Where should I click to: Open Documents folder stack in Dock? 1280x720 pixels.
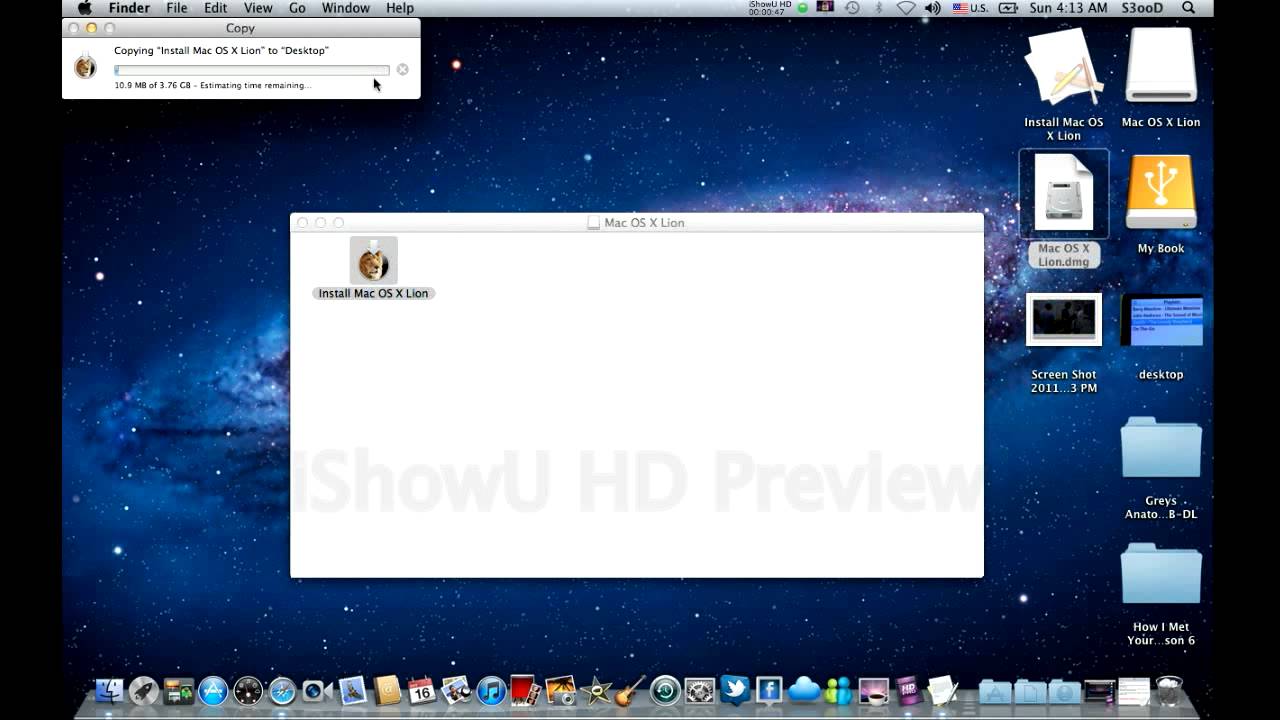tap(1030, 691)
